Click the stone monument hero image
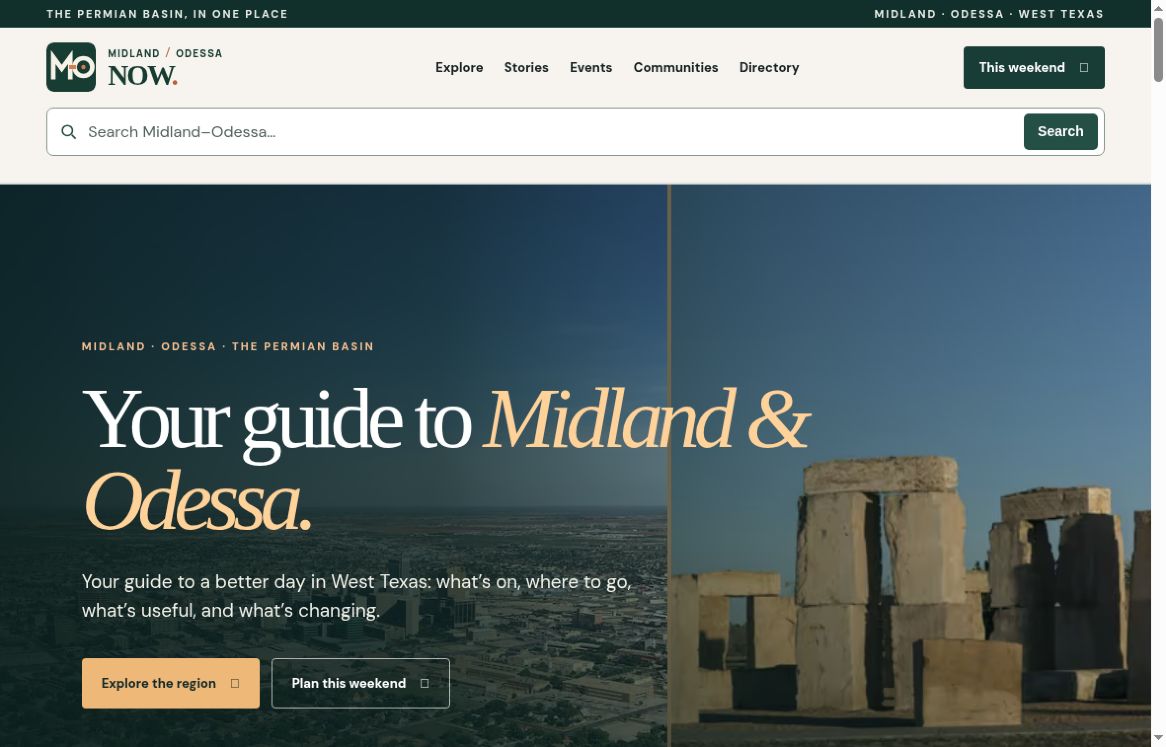The width and height of the screenshot is (1166, 747). 911,465
